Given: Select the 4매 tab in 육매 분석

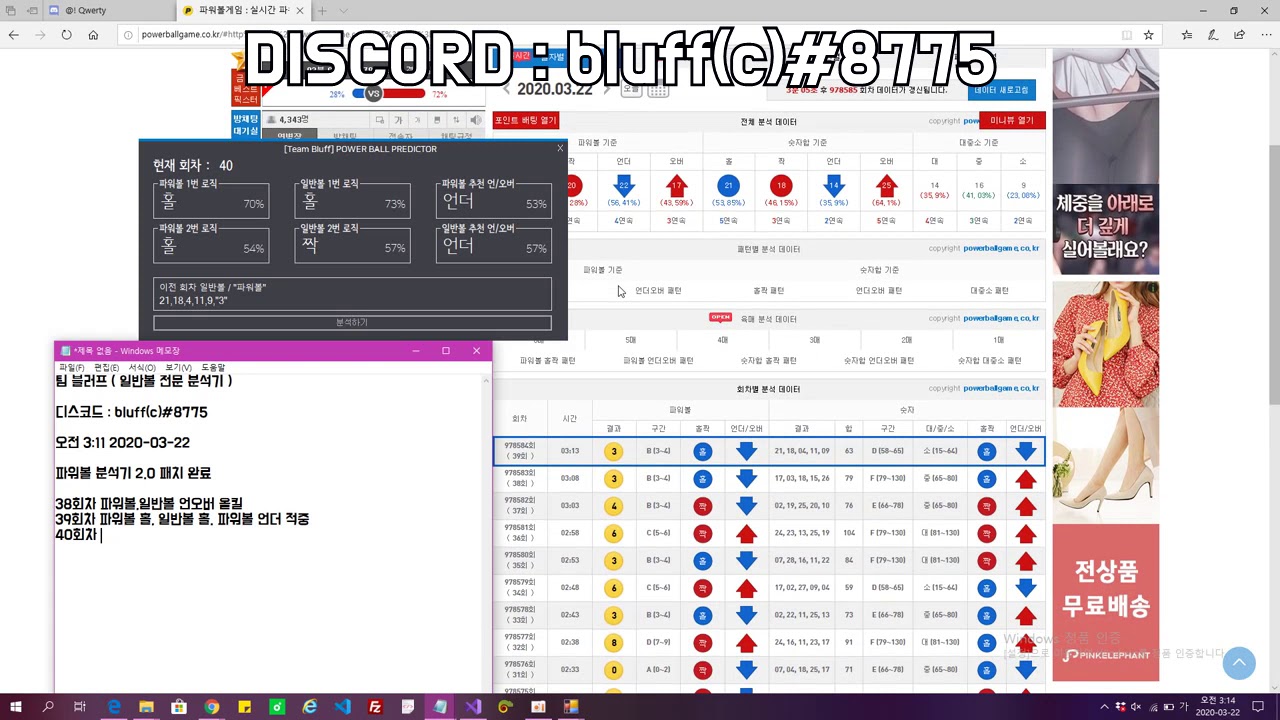Looking at the screenshot, I should click(722, 340).
